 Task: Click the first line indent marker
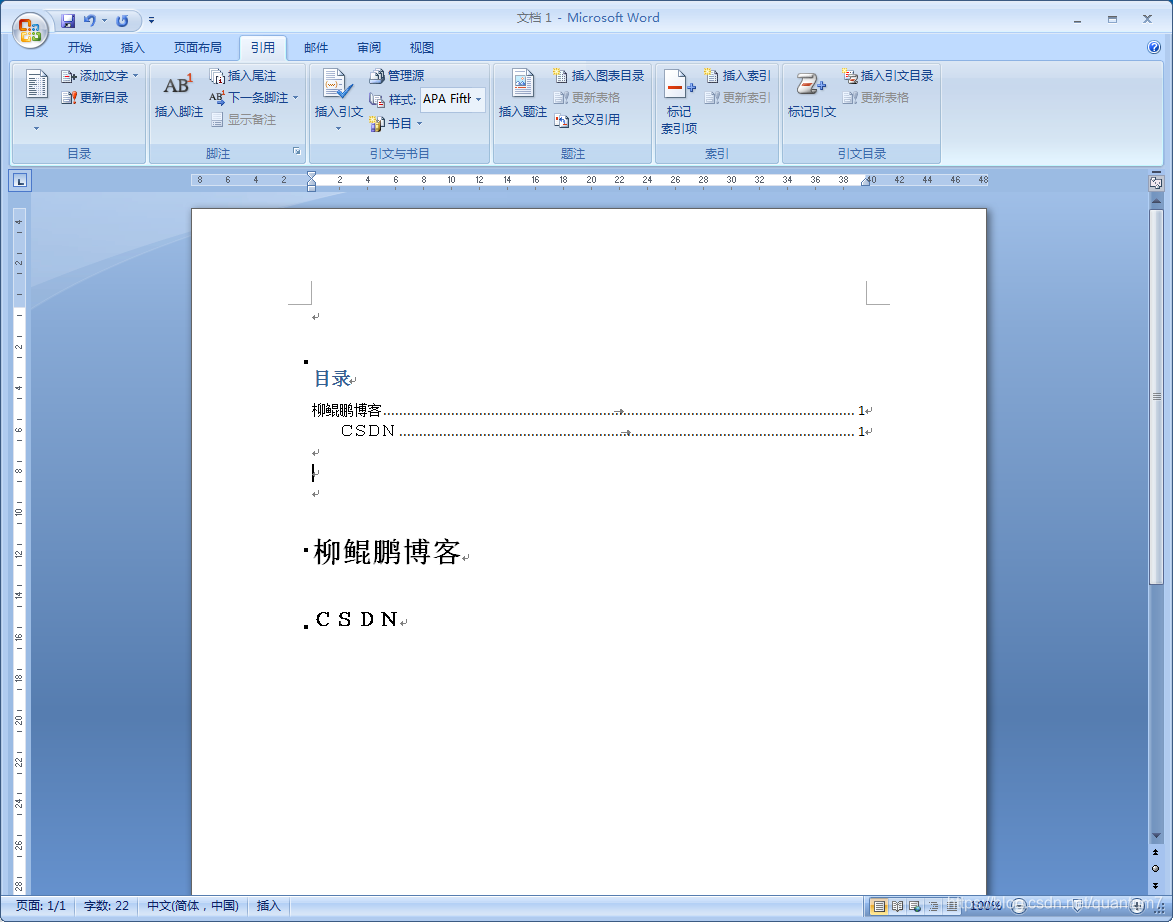311,174
